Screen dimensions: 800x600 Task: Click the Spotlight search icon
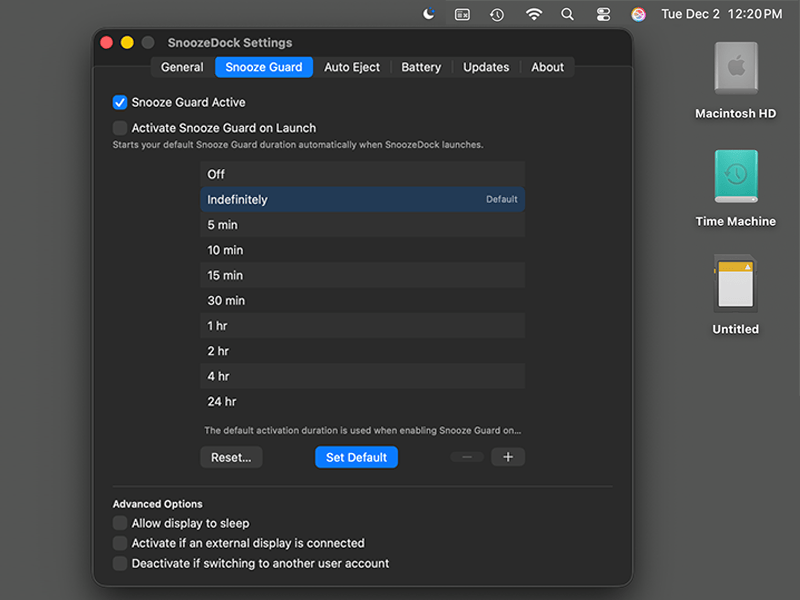(x=567, y=13)
